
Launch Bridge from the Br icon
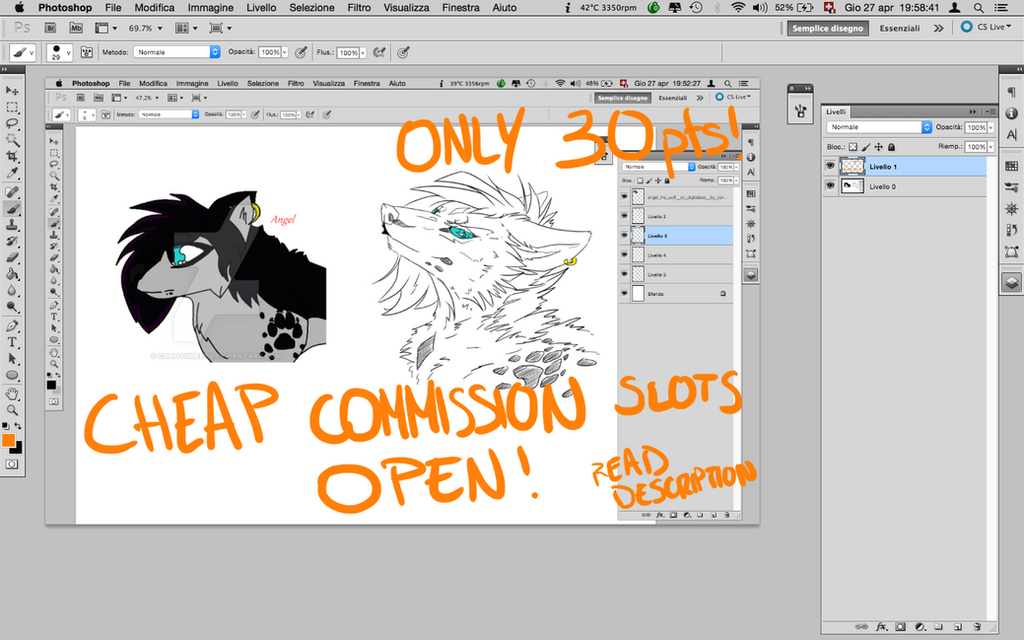click(x=50, y=28)
